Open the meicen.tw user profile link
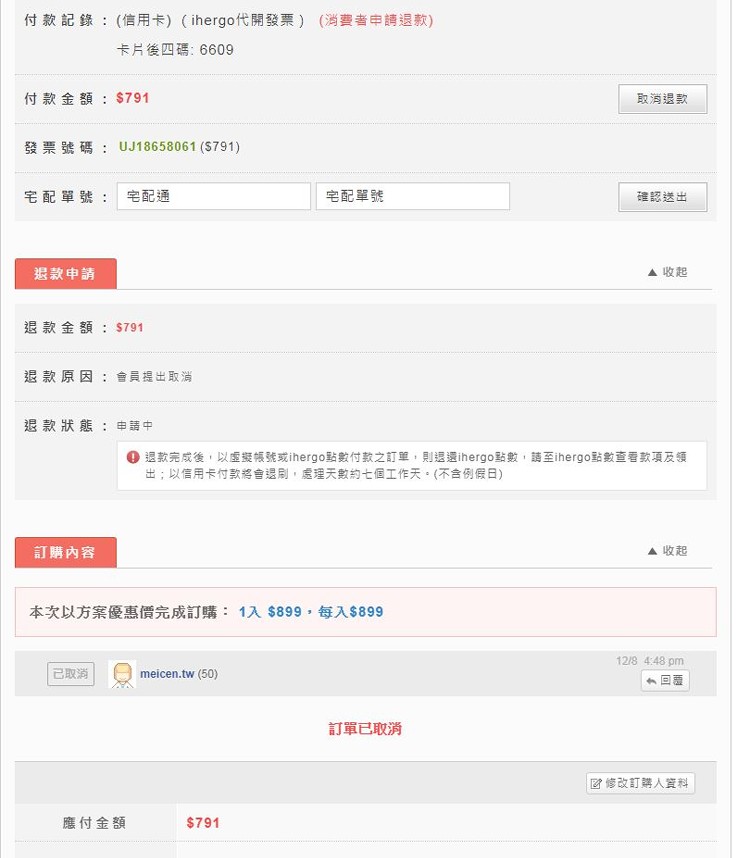The height and width of the screenshot is (858, 750). click(167, 674)
